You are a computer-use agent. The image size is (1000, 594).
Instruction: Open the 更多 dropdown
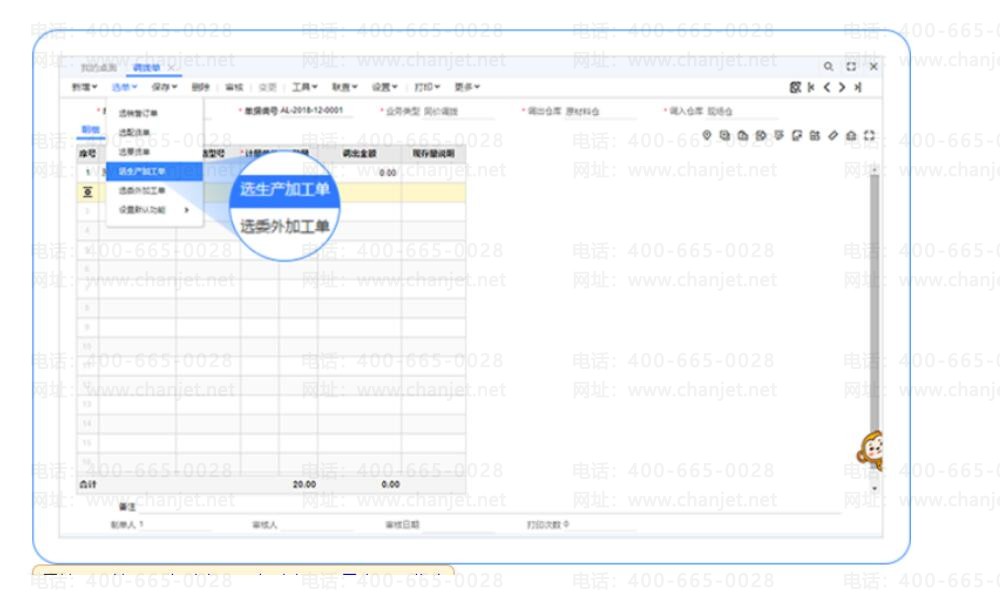click(x=467, y=87)
